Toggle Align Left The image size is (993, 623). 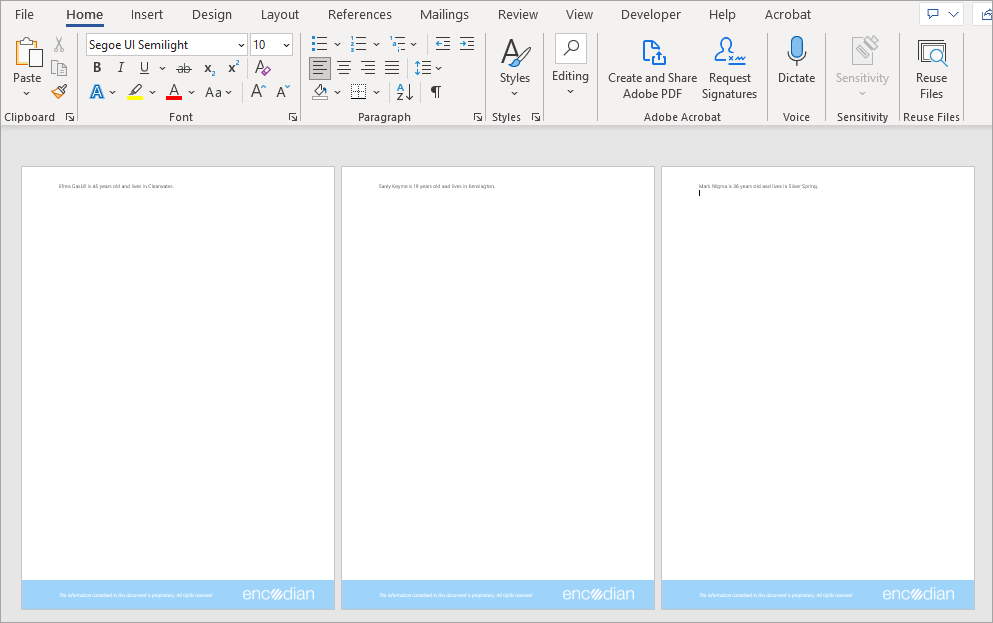point(320,68)
